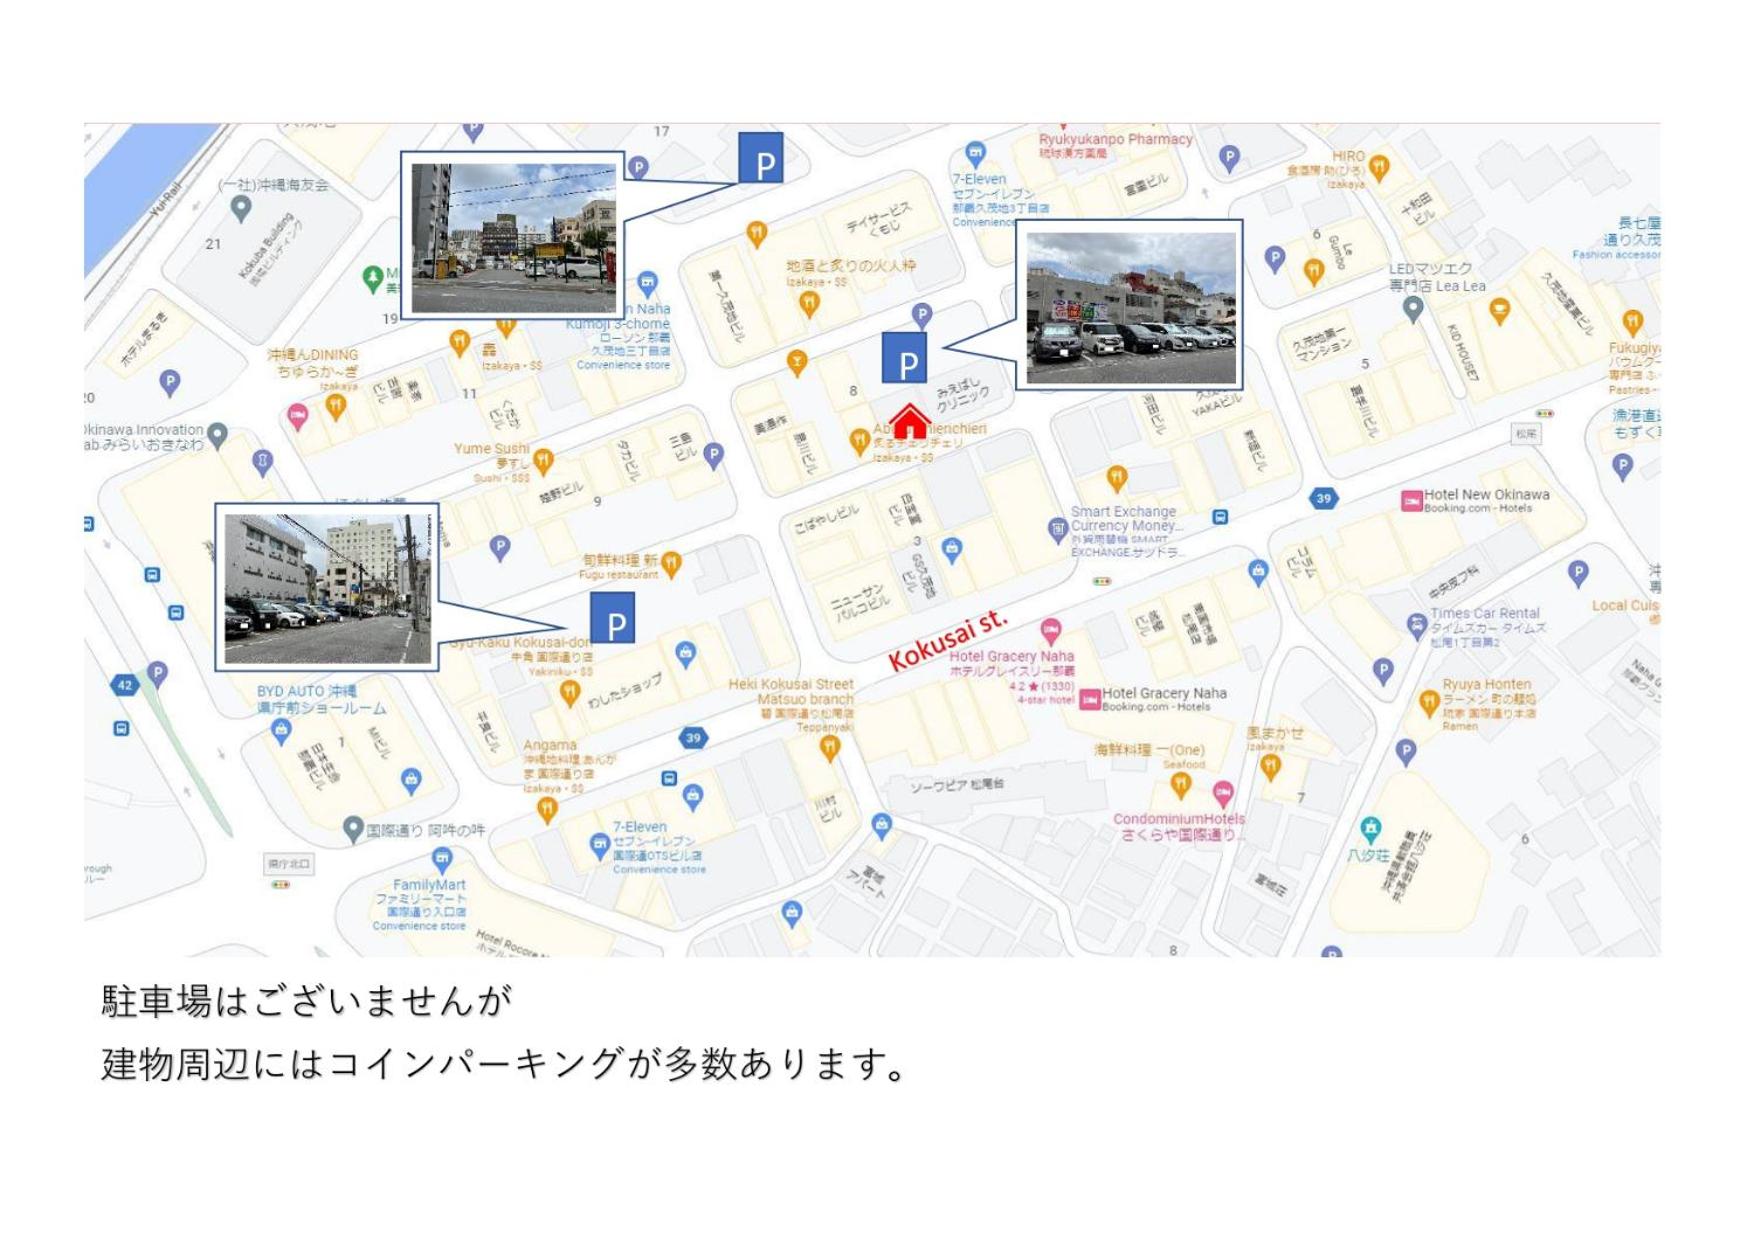1754x1239 pixels.
Task: Click the route 42 road shield
Action: click(x=124, y=685)
